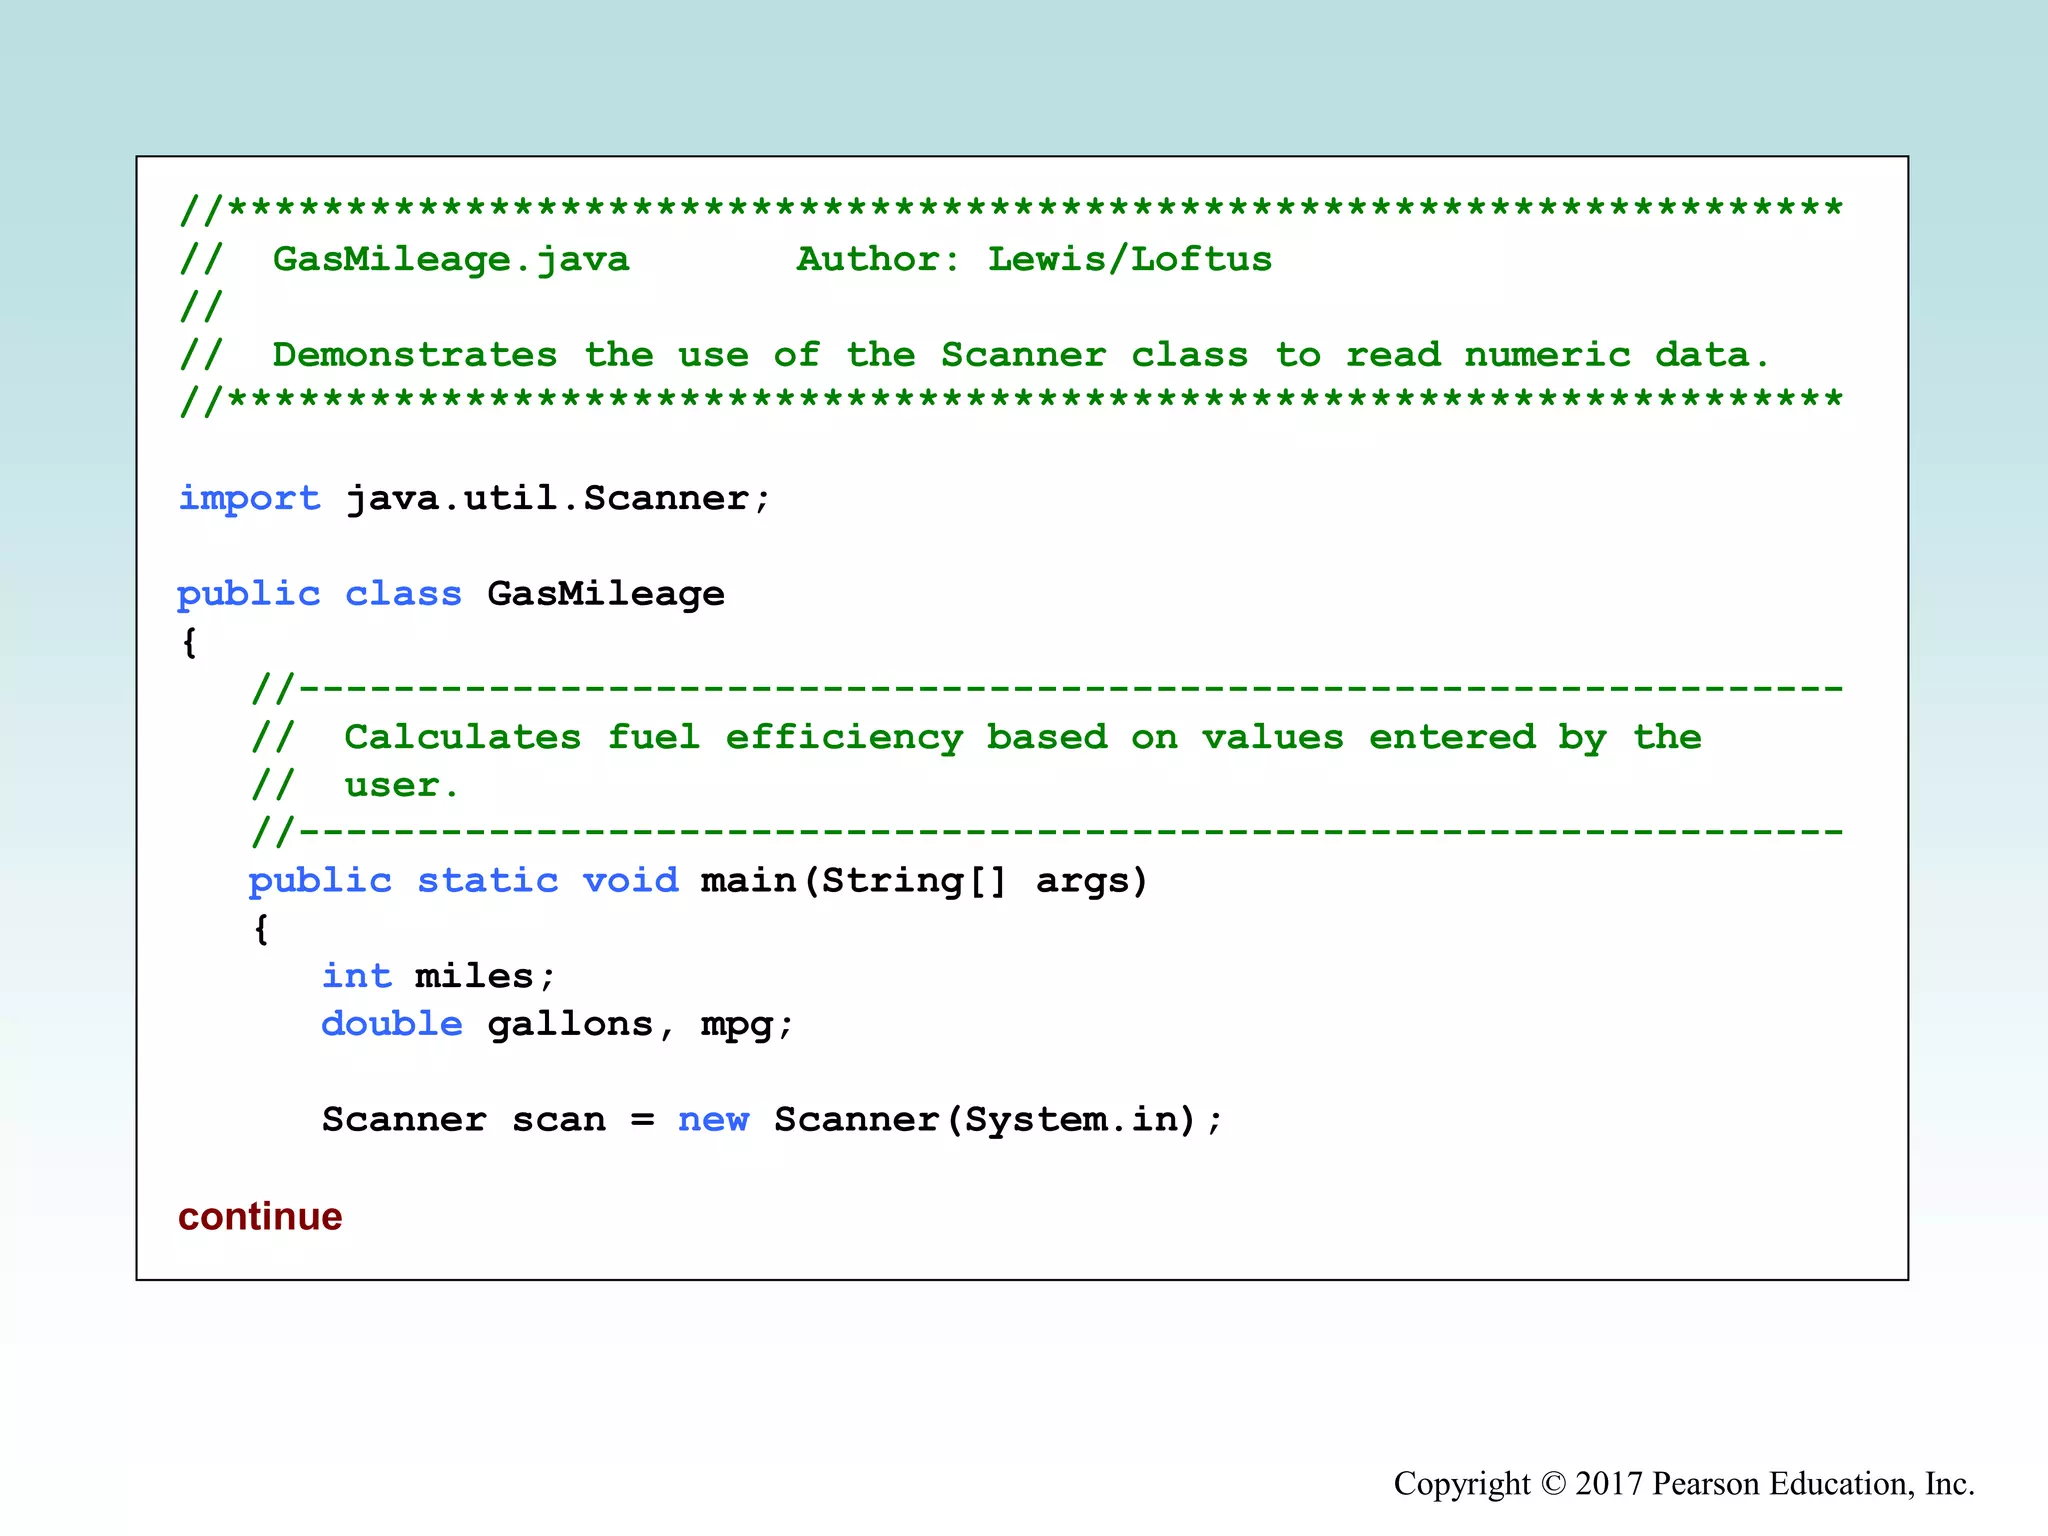Click the 'import' keyword

pyautogui.click(x=249, y=498)
